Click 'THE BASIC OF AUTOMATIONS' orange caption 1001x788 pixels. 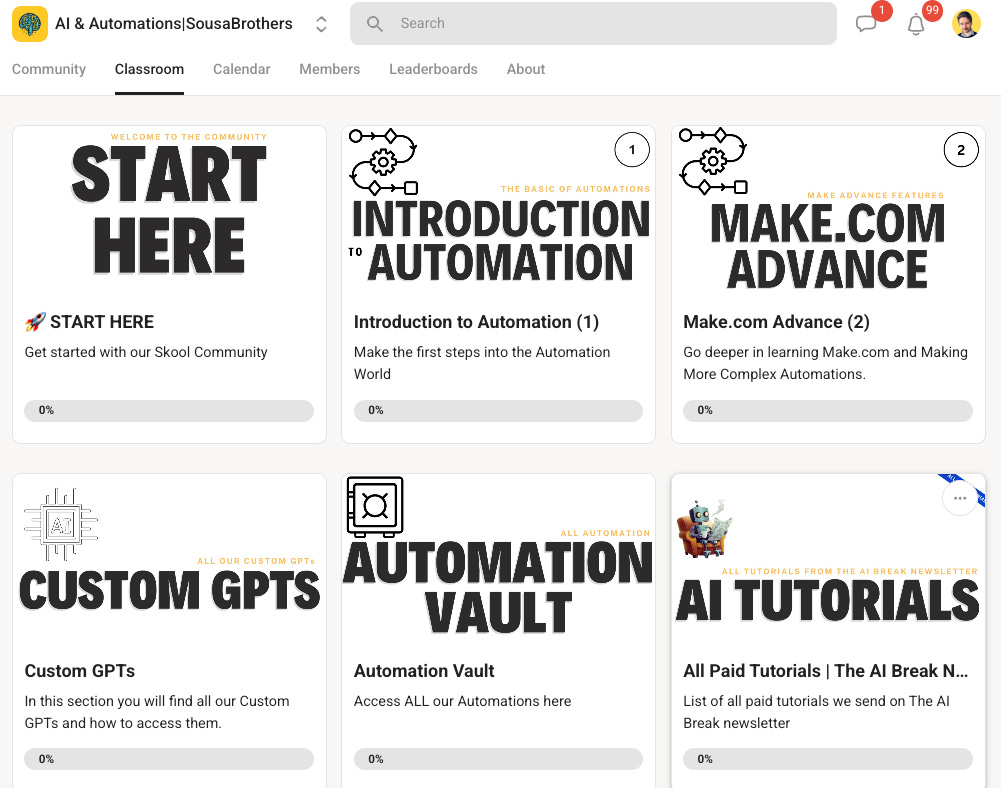pos(575,189)
